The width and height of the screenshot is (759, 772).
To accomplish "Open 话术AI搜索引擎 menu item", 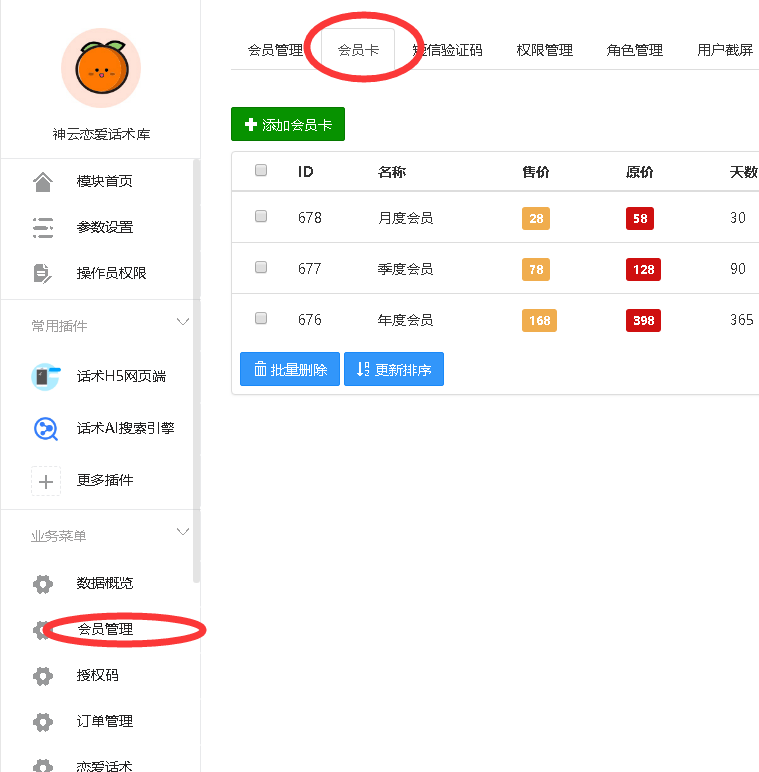I will tap(126, 428).
